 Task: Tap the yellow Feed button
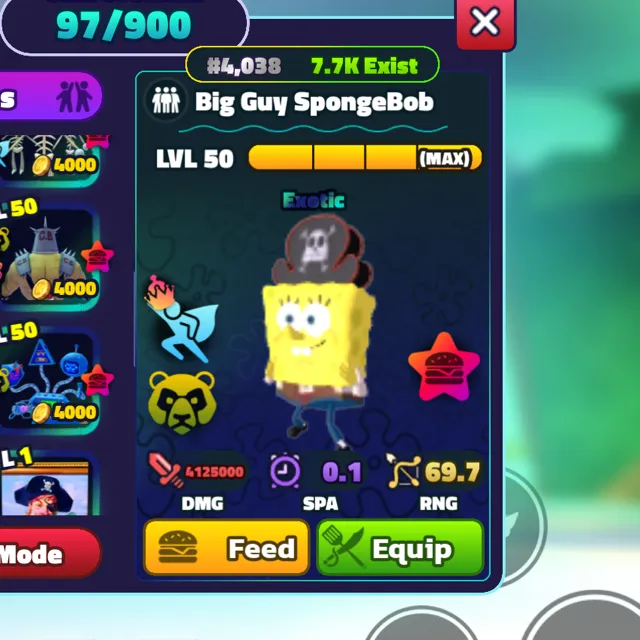pyautogui.click(x=227, y=547)
